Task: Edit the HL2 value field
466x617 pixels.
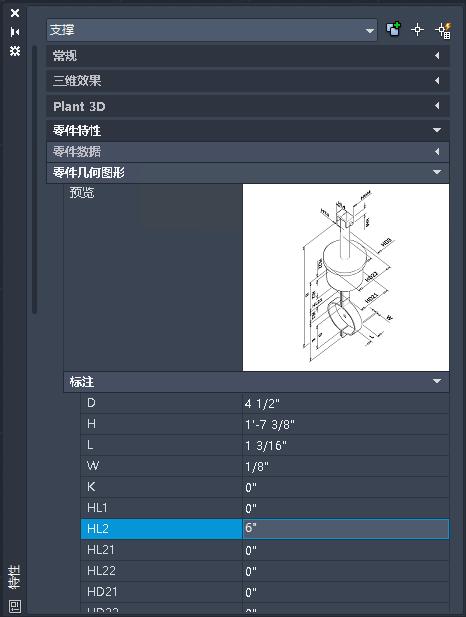Action: point(346,528)
